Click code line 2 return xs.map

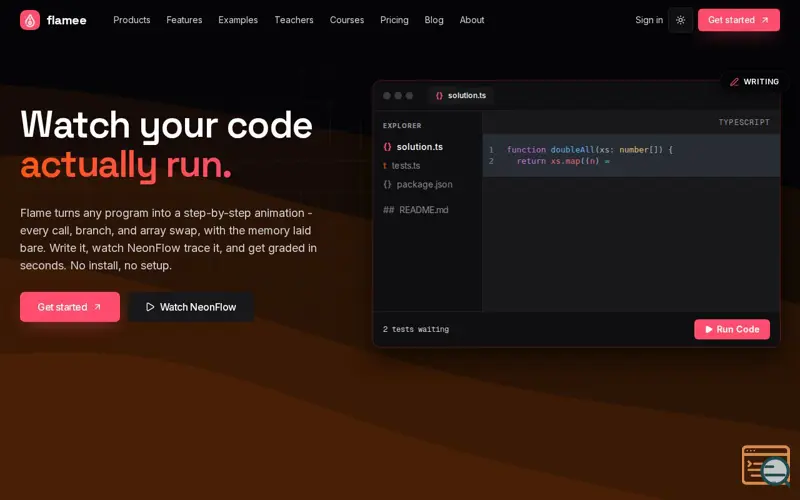(x=563, y=161)
